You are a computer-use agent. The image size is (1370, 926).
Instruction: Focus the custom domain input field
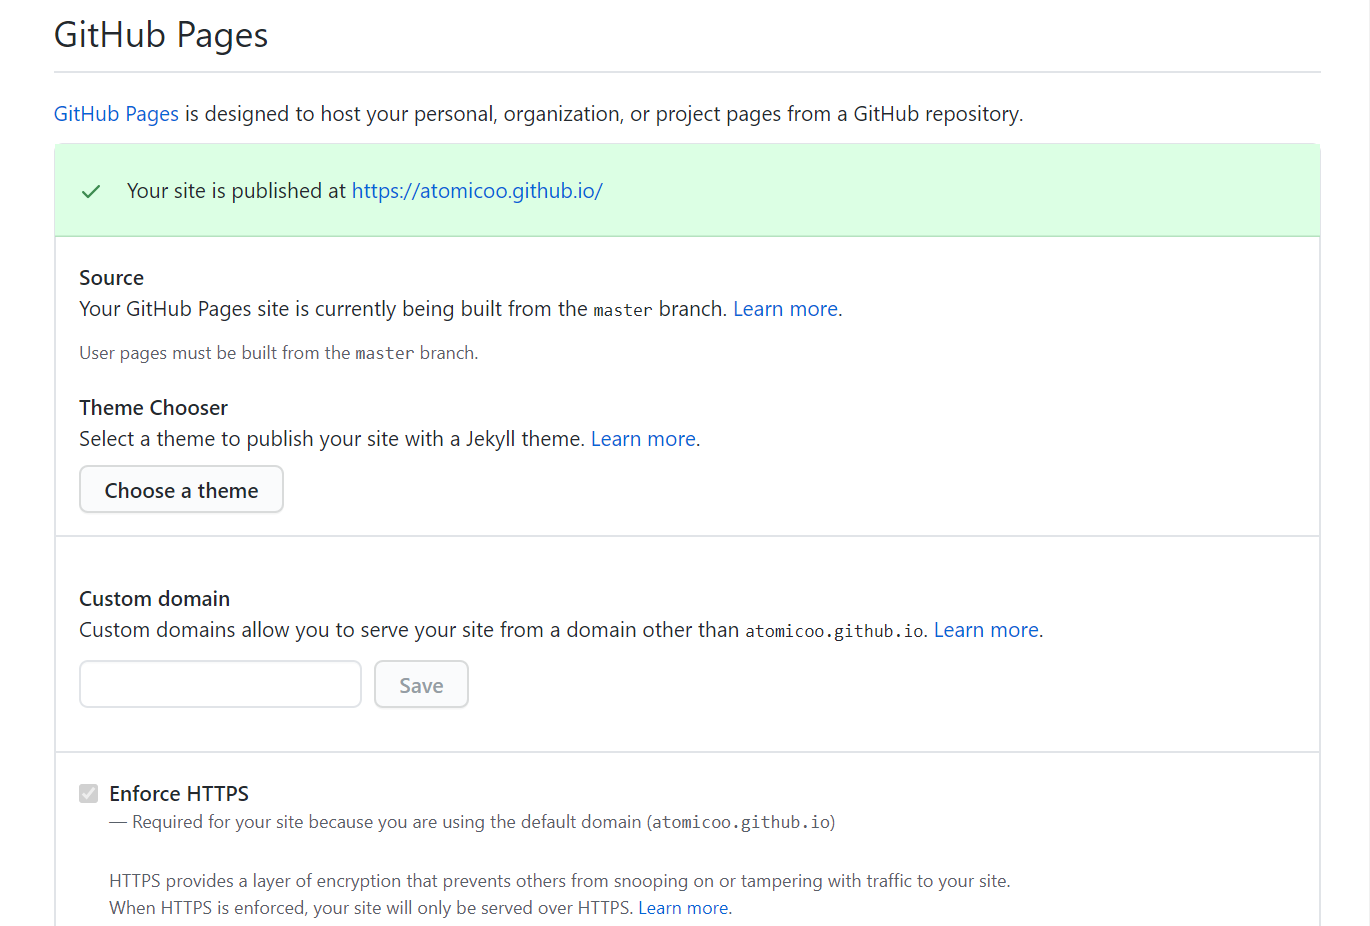(x=220, y=684)
